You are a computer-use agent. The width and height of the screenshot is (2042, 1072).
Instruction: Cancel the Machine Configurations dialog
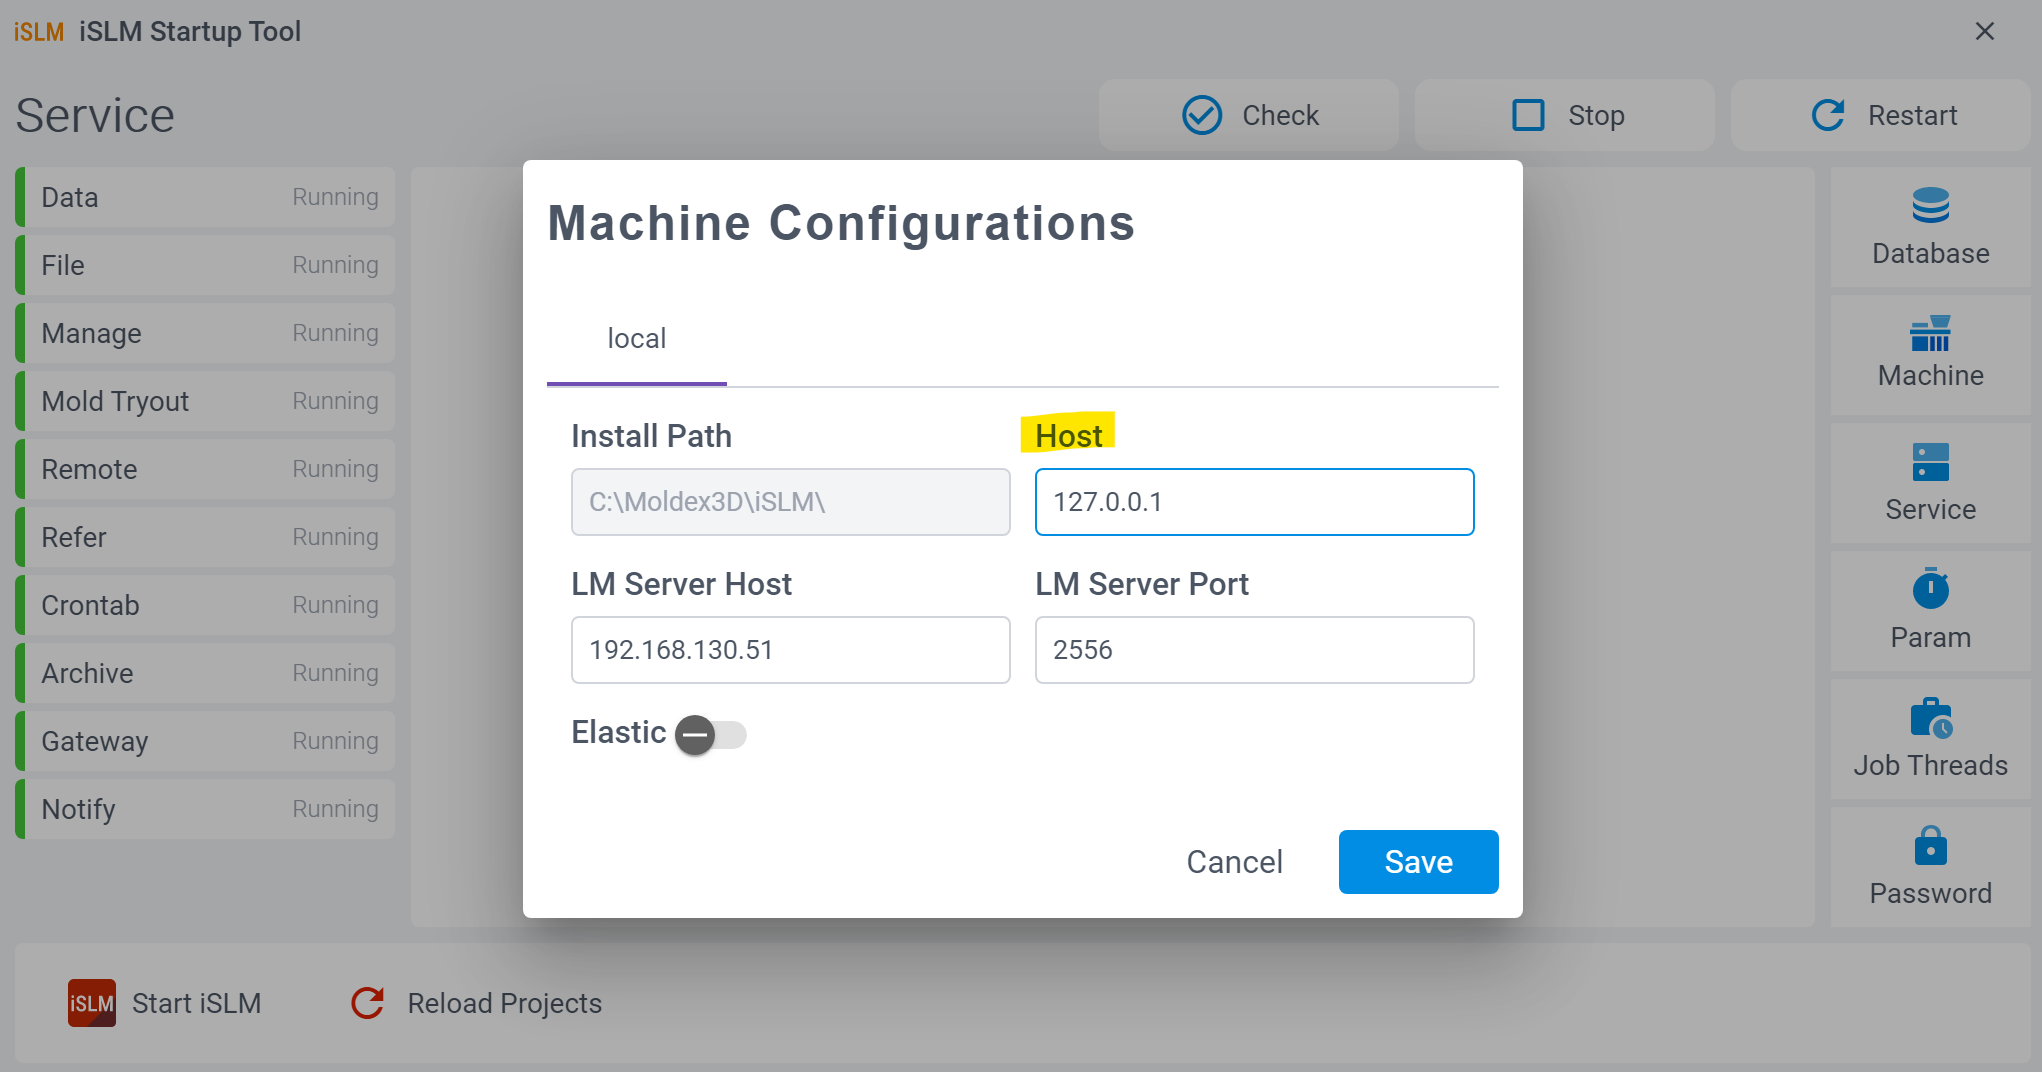1234,862
